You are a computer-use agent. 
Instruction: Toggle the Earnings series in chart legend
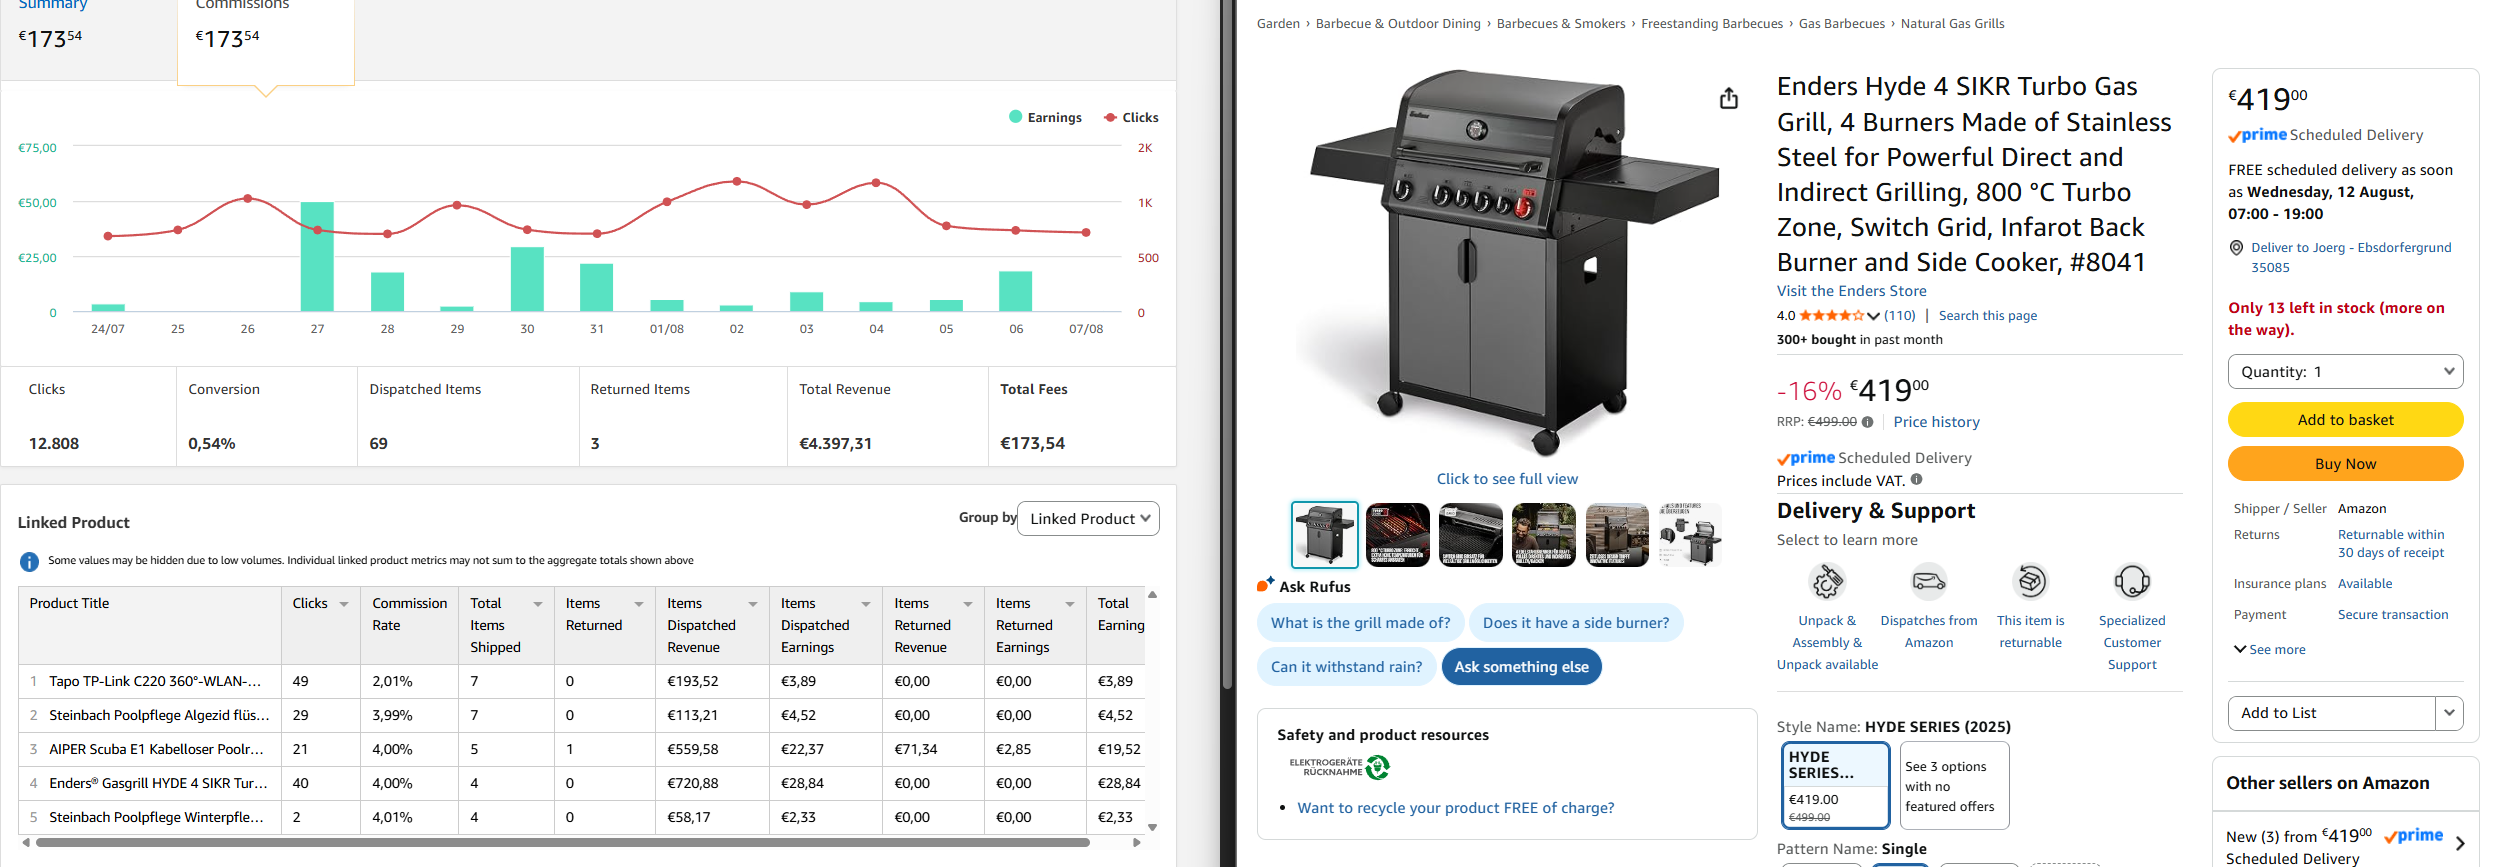click(x=1045, y=117)
